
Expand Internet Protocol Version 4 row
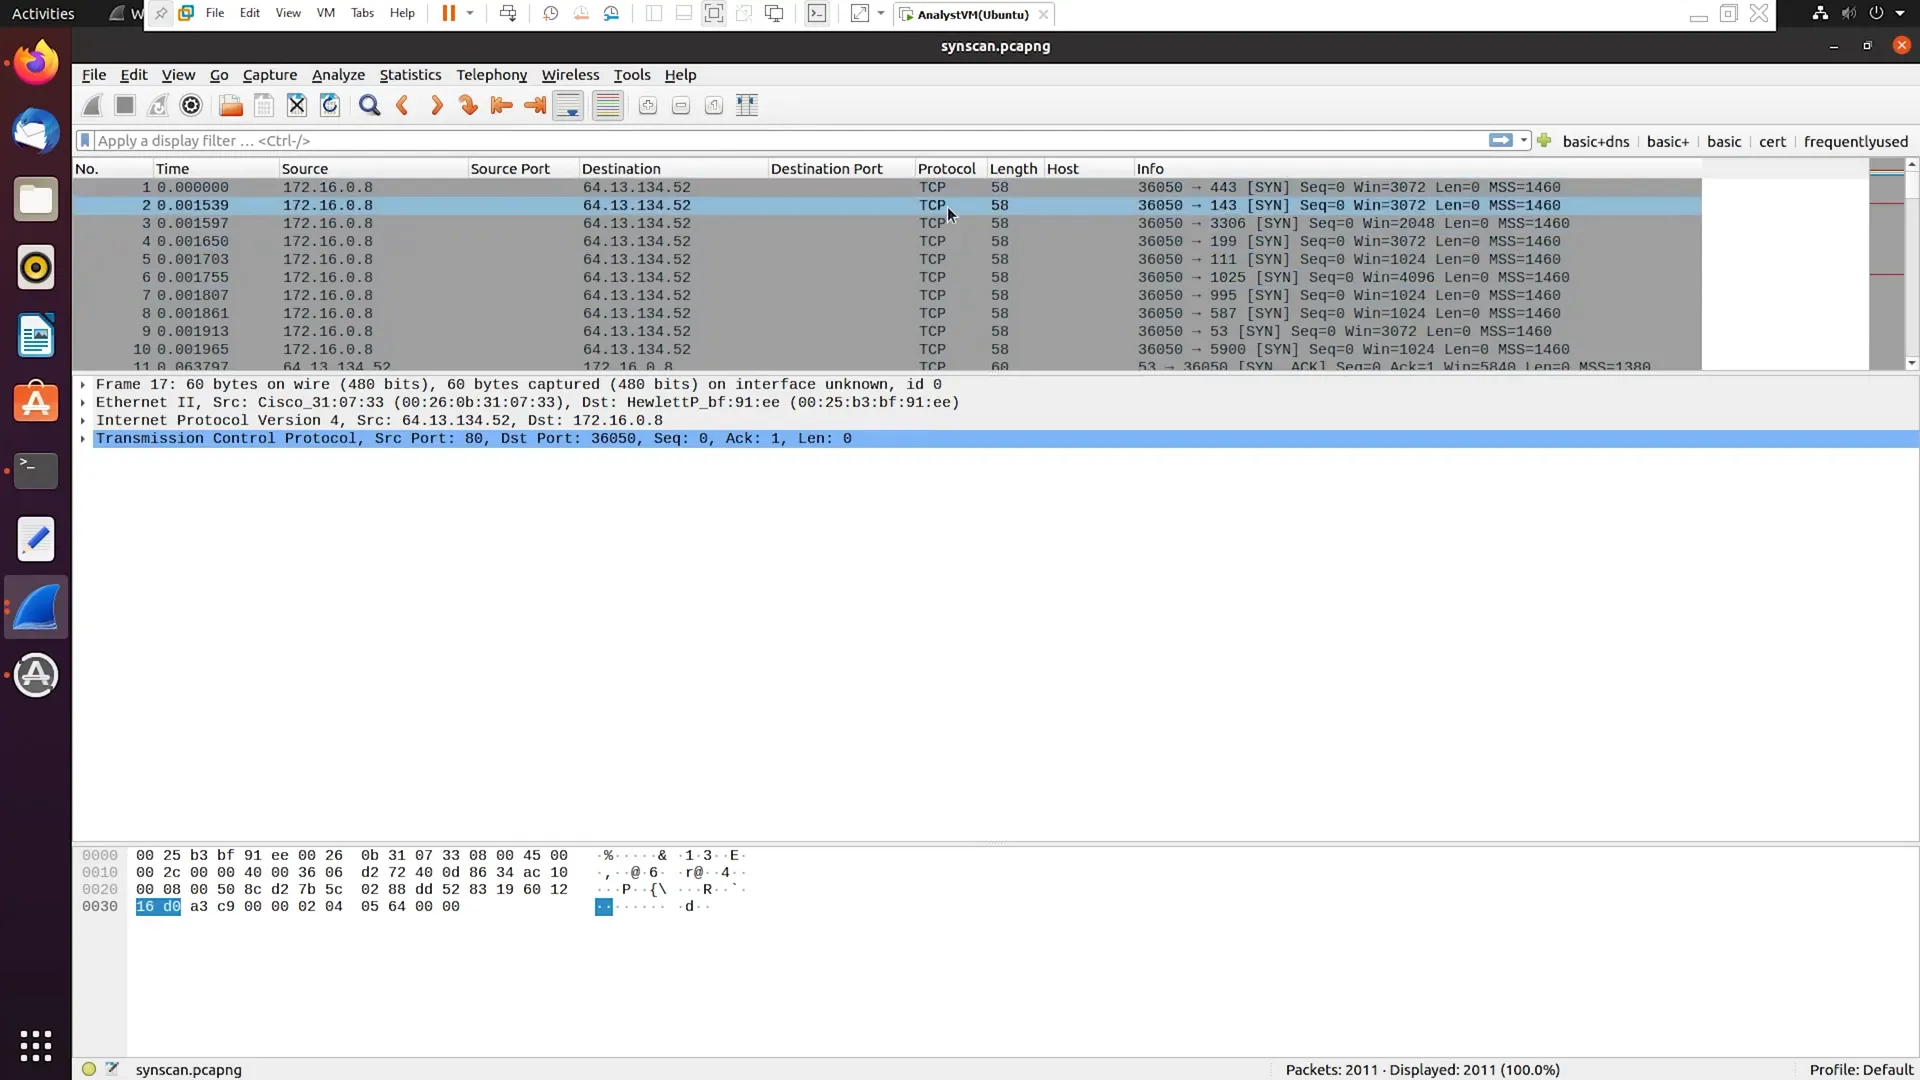[x=83, y=420]
